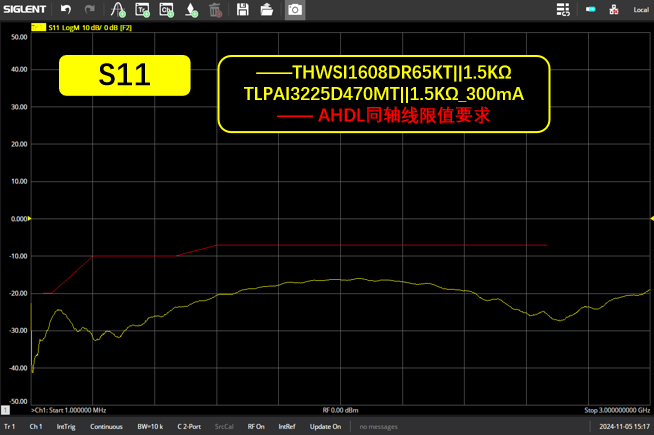This screenshot has width=654, height=435.
Task: Open the IntTrig trigger source selector
Action: [66, 427]
